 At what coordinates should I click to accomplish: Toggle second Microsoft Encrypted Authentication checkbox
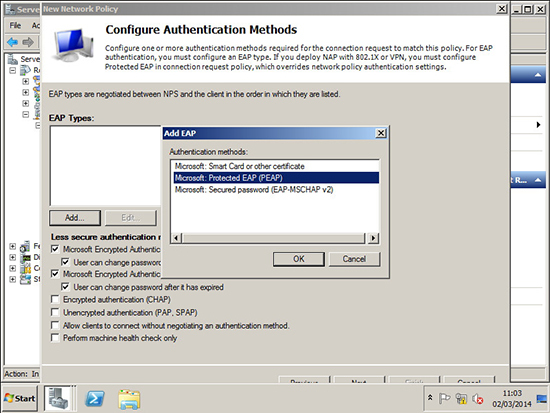coord(55,274)
